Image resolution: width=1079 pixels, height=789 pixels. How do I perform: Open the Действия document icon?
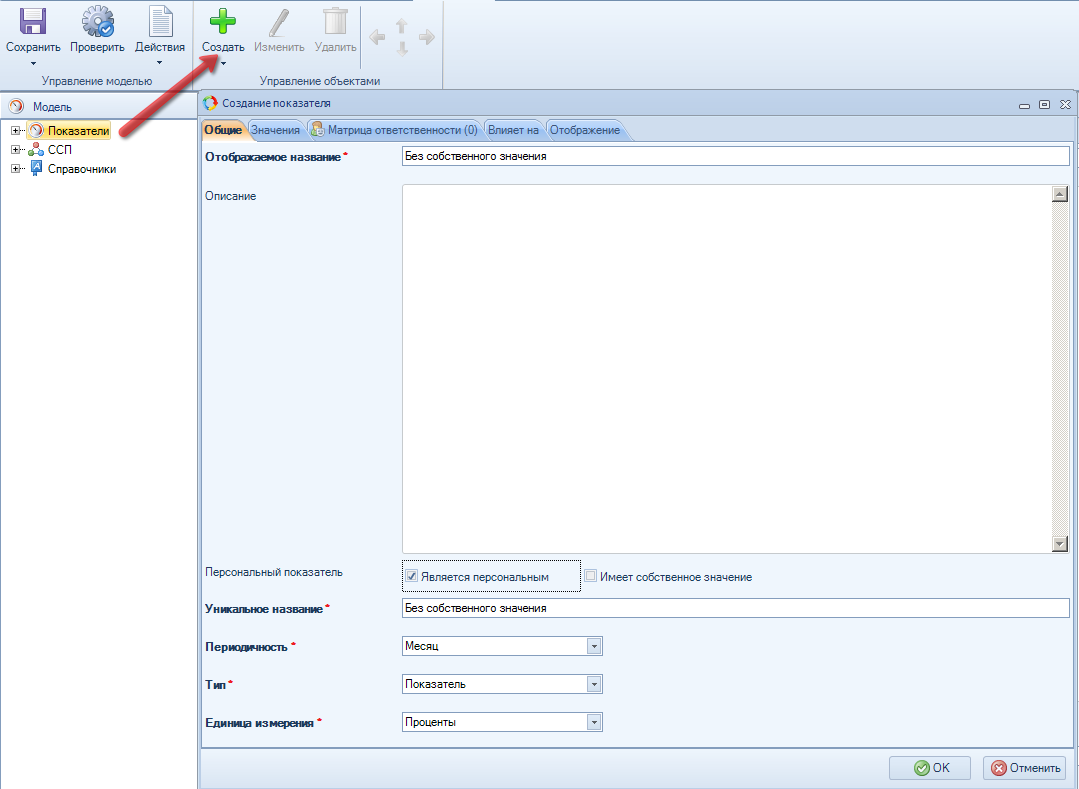160,22
